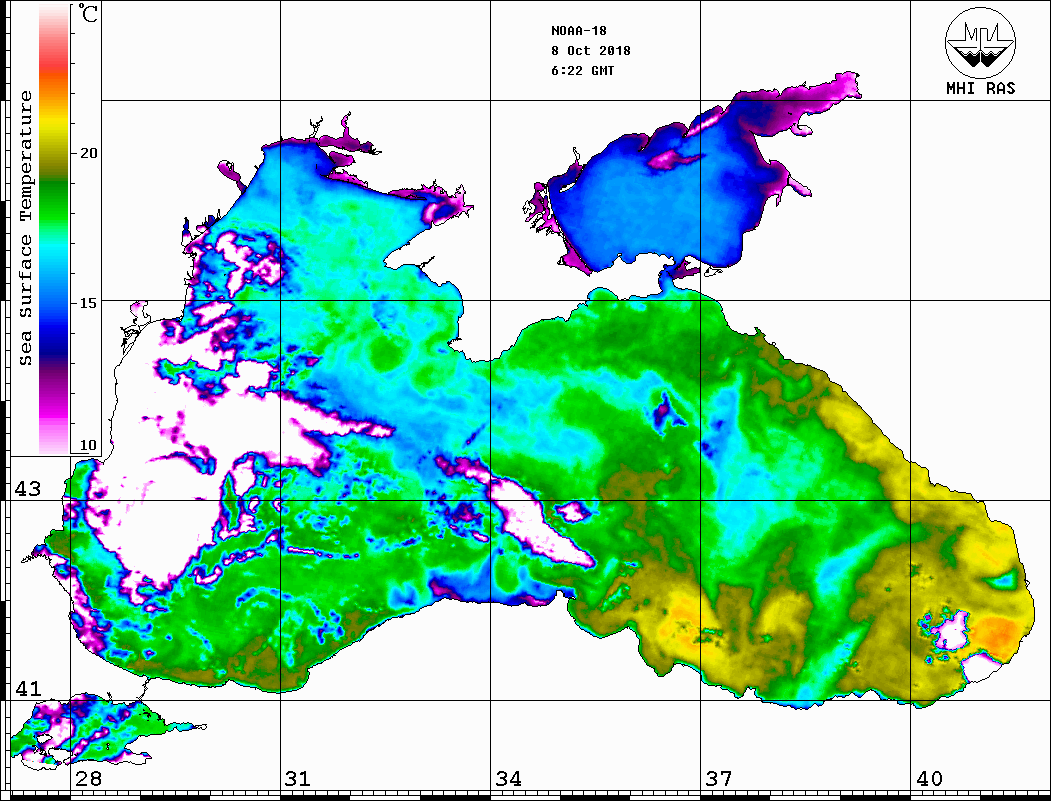Select the NOAA-18 satellite label
Screen dimensions: 1051x801
578,31
